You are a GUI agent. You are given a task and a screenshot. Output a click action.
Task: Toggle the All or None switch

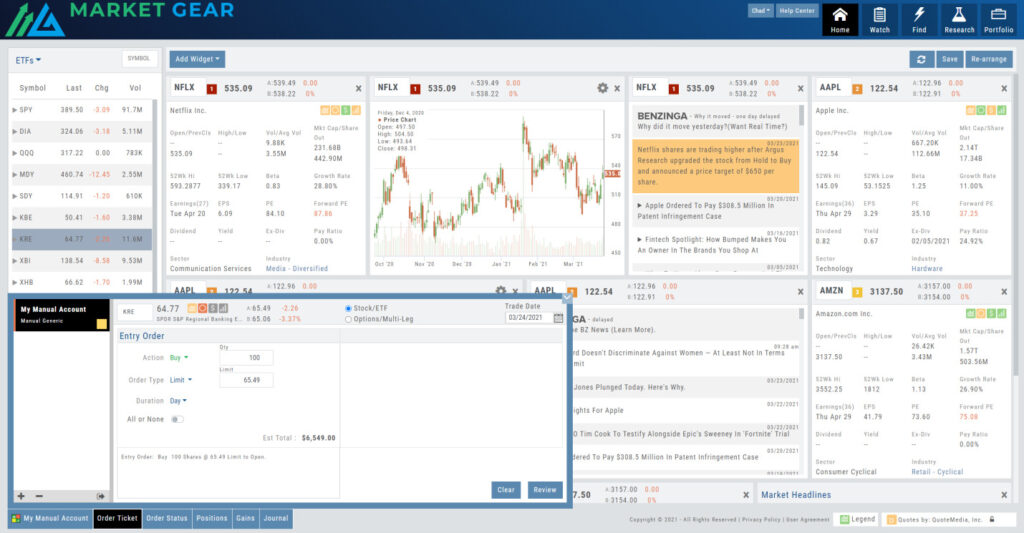[x=177, y=419]
